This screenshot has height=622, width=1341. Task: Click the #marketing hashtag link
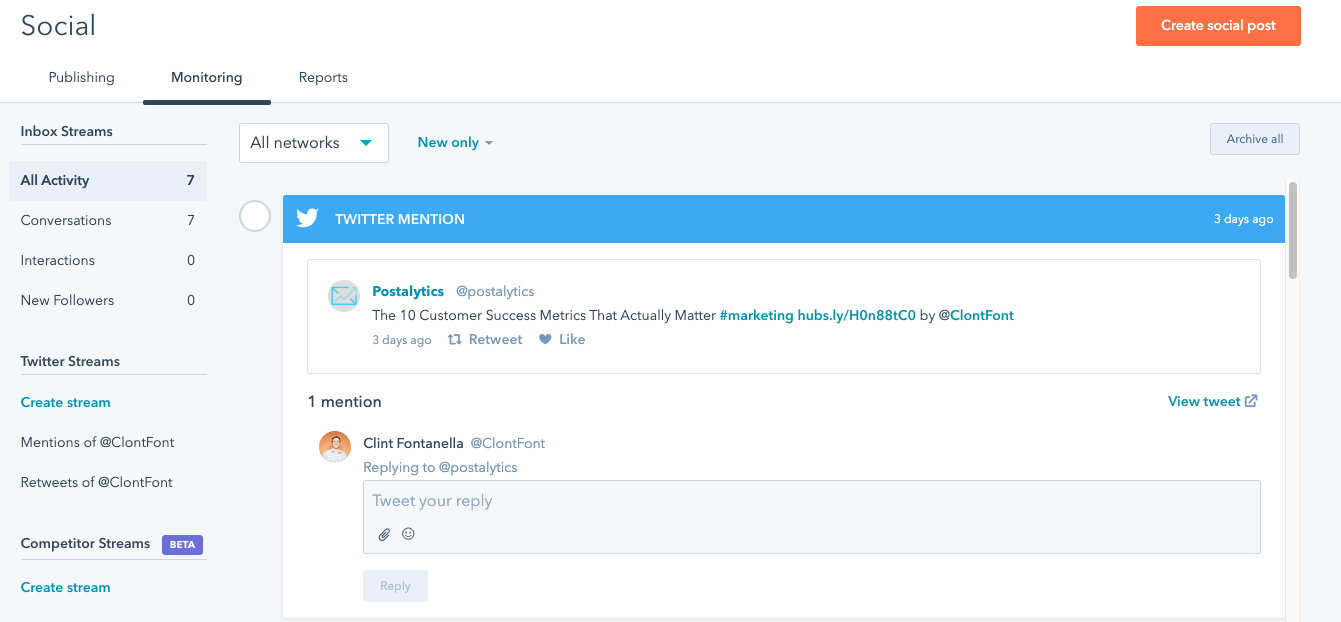[x=756, y=315]
